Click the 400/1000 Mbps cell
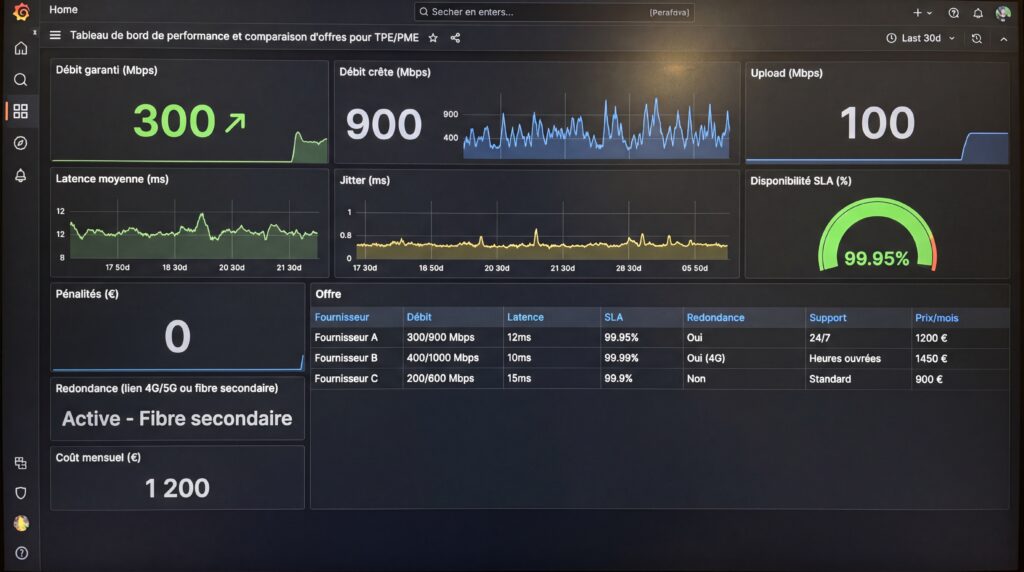Viewport: 1024px width, 572px height. click(443, 358)
